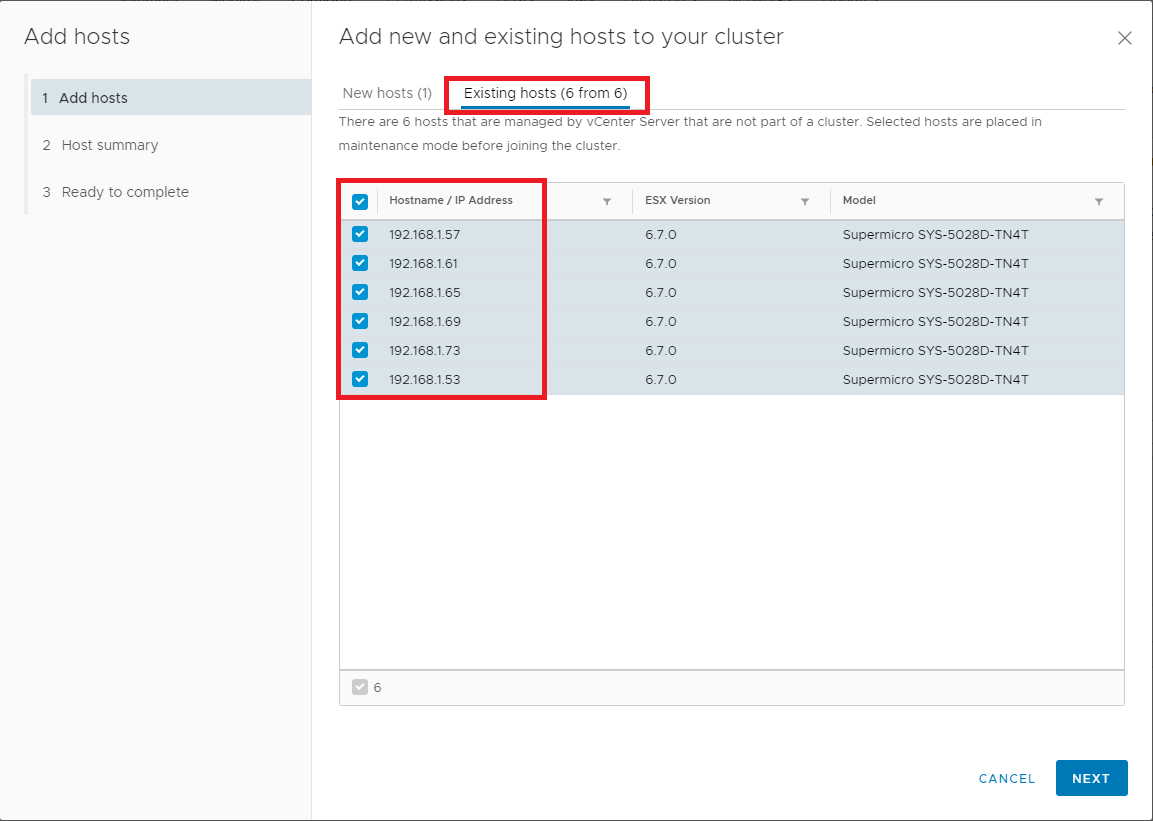Select the Existing hosts tab
Viewport: 1153px width, 821px height.
click(x=545, y=93)
